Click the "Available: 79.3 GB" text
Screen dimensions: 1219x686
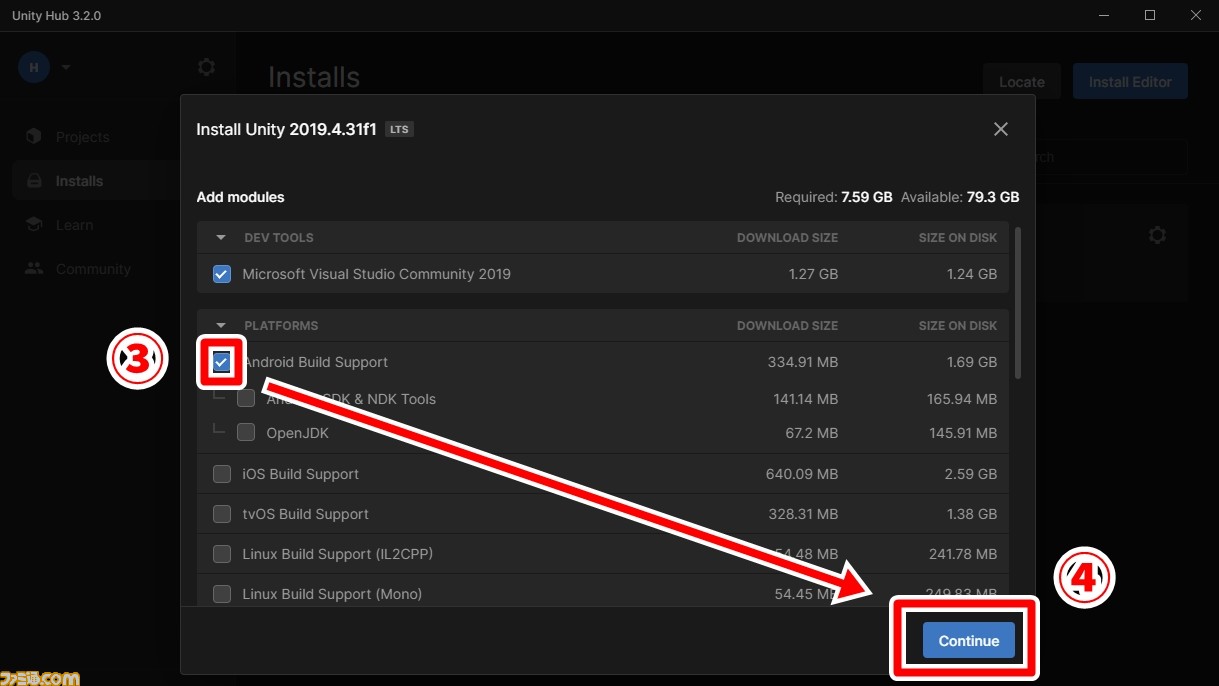pos(960,197)
